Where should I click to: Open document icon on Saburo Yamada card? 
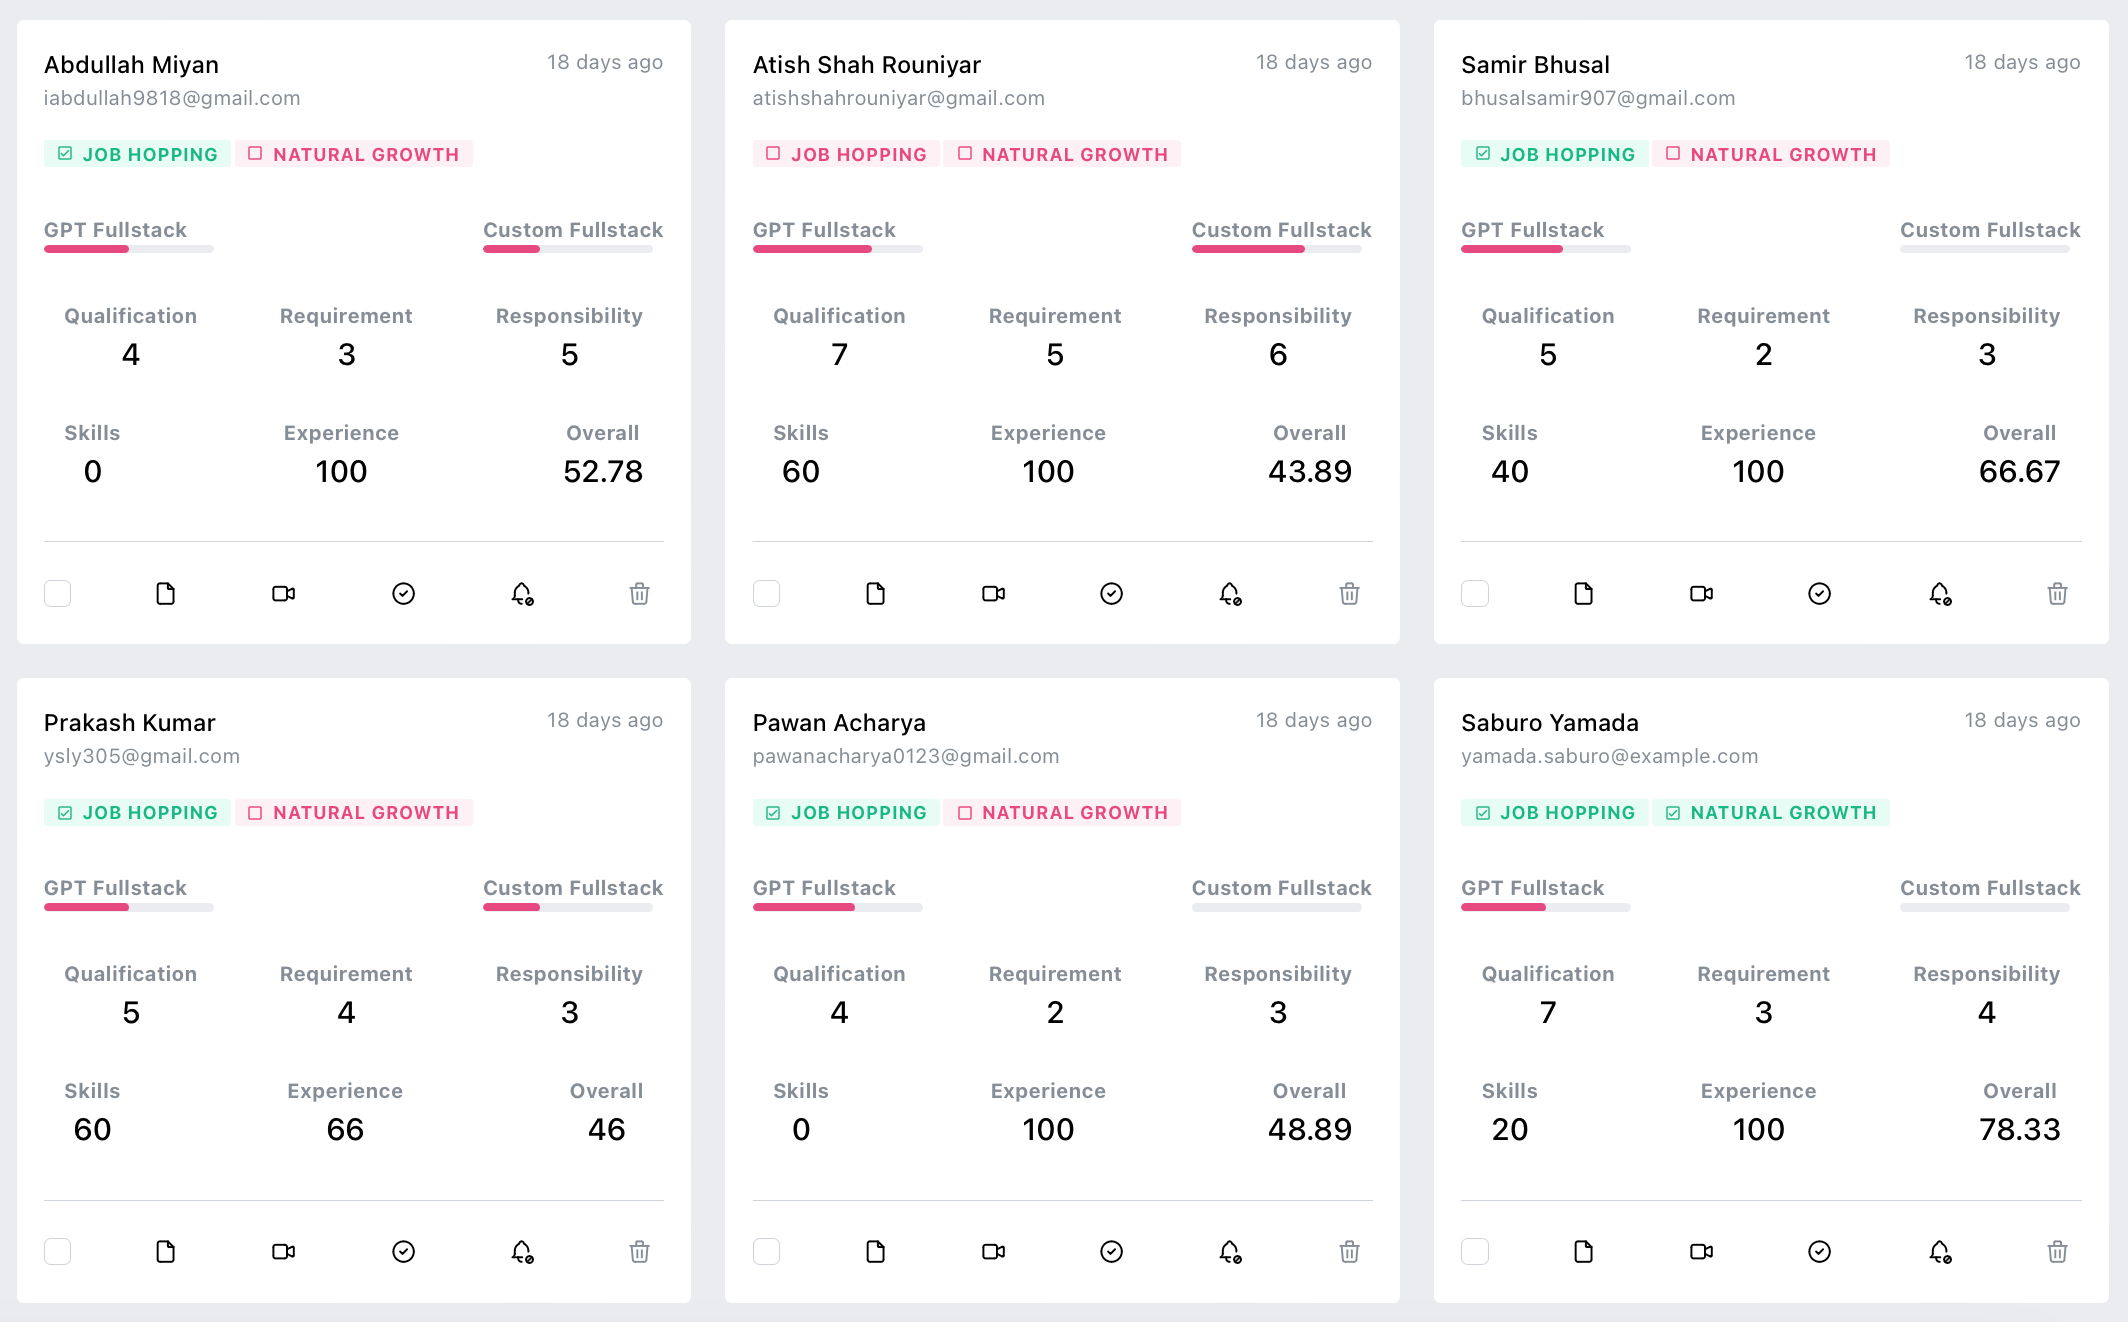[x=1583, y=1252]
